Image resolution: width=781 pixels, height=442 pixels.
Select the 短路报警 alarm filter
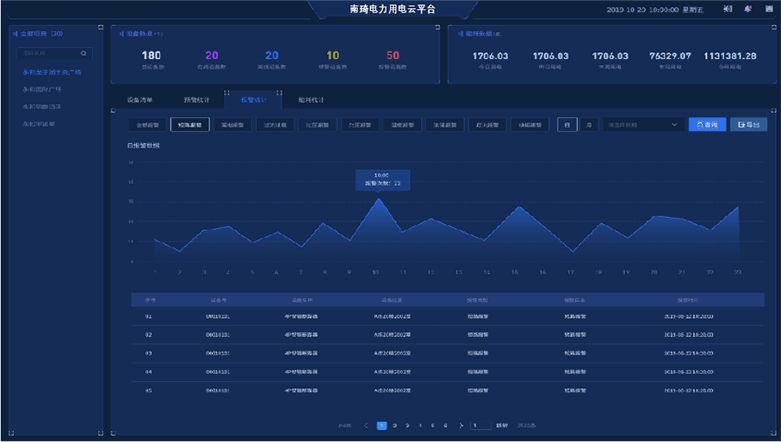[188, 125]
